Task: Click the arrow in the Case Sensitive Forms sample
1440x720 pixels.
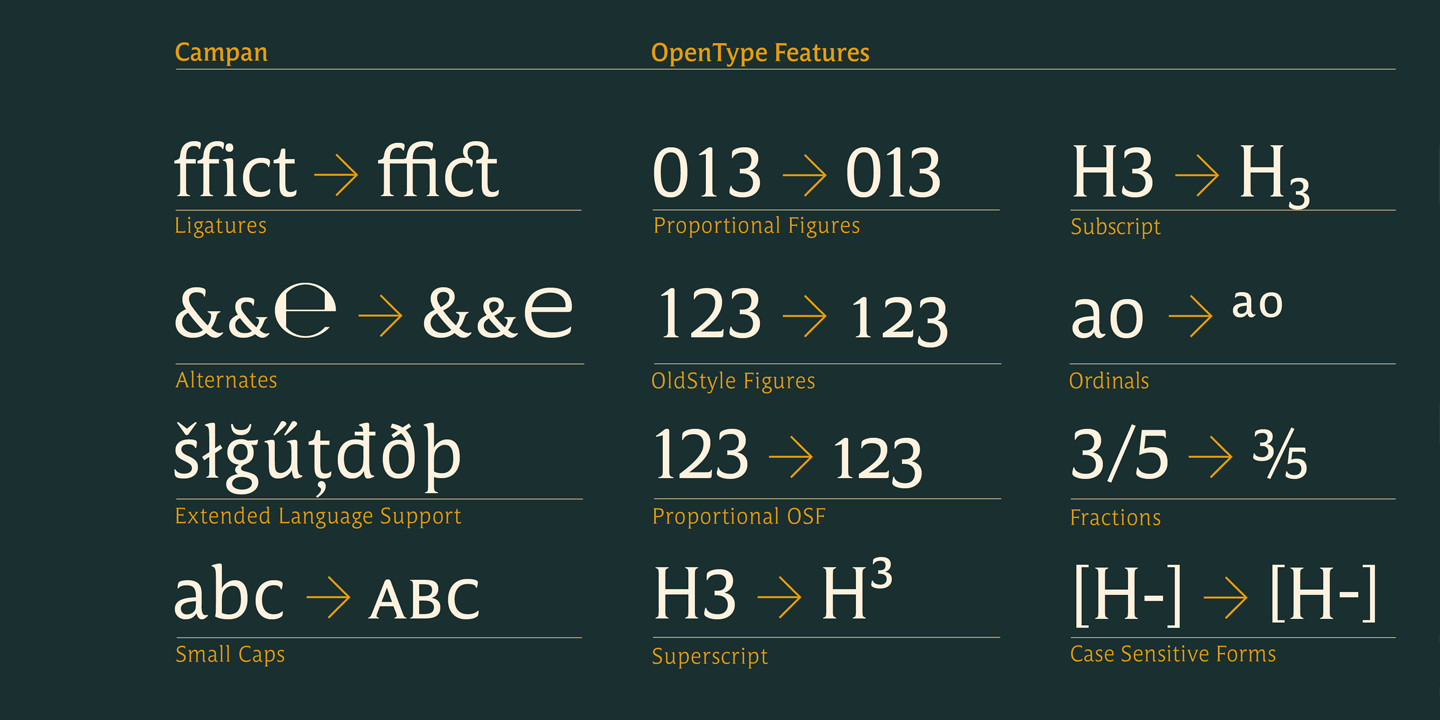Action: [x=1225, y=599]
